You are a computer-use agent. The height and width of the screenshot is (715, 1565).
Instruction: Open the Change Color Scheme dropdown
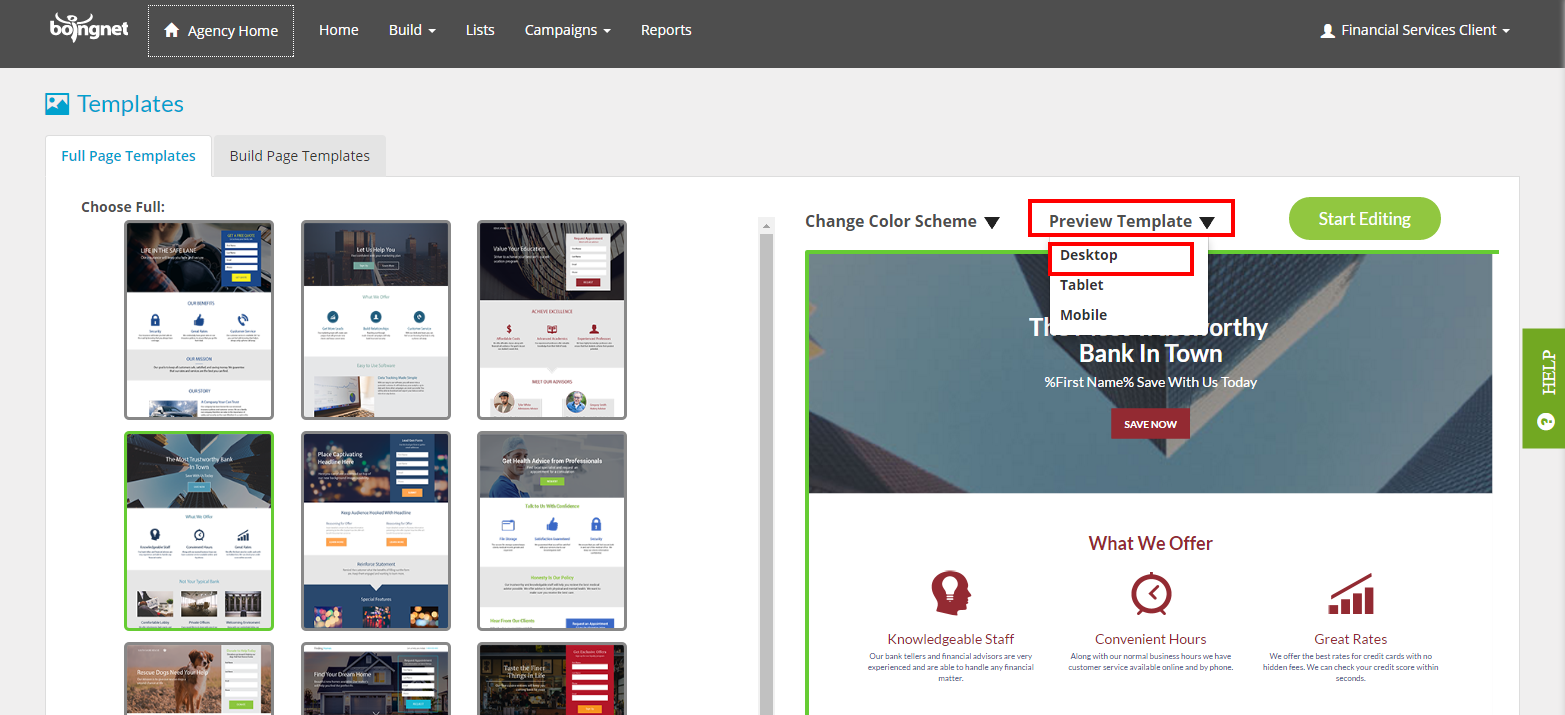(x=902, y=221)
